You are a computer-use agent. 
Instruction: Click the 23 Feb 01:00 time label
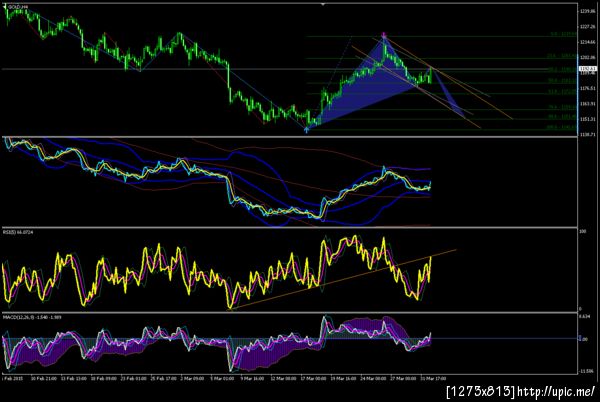[x=133, y=379]
